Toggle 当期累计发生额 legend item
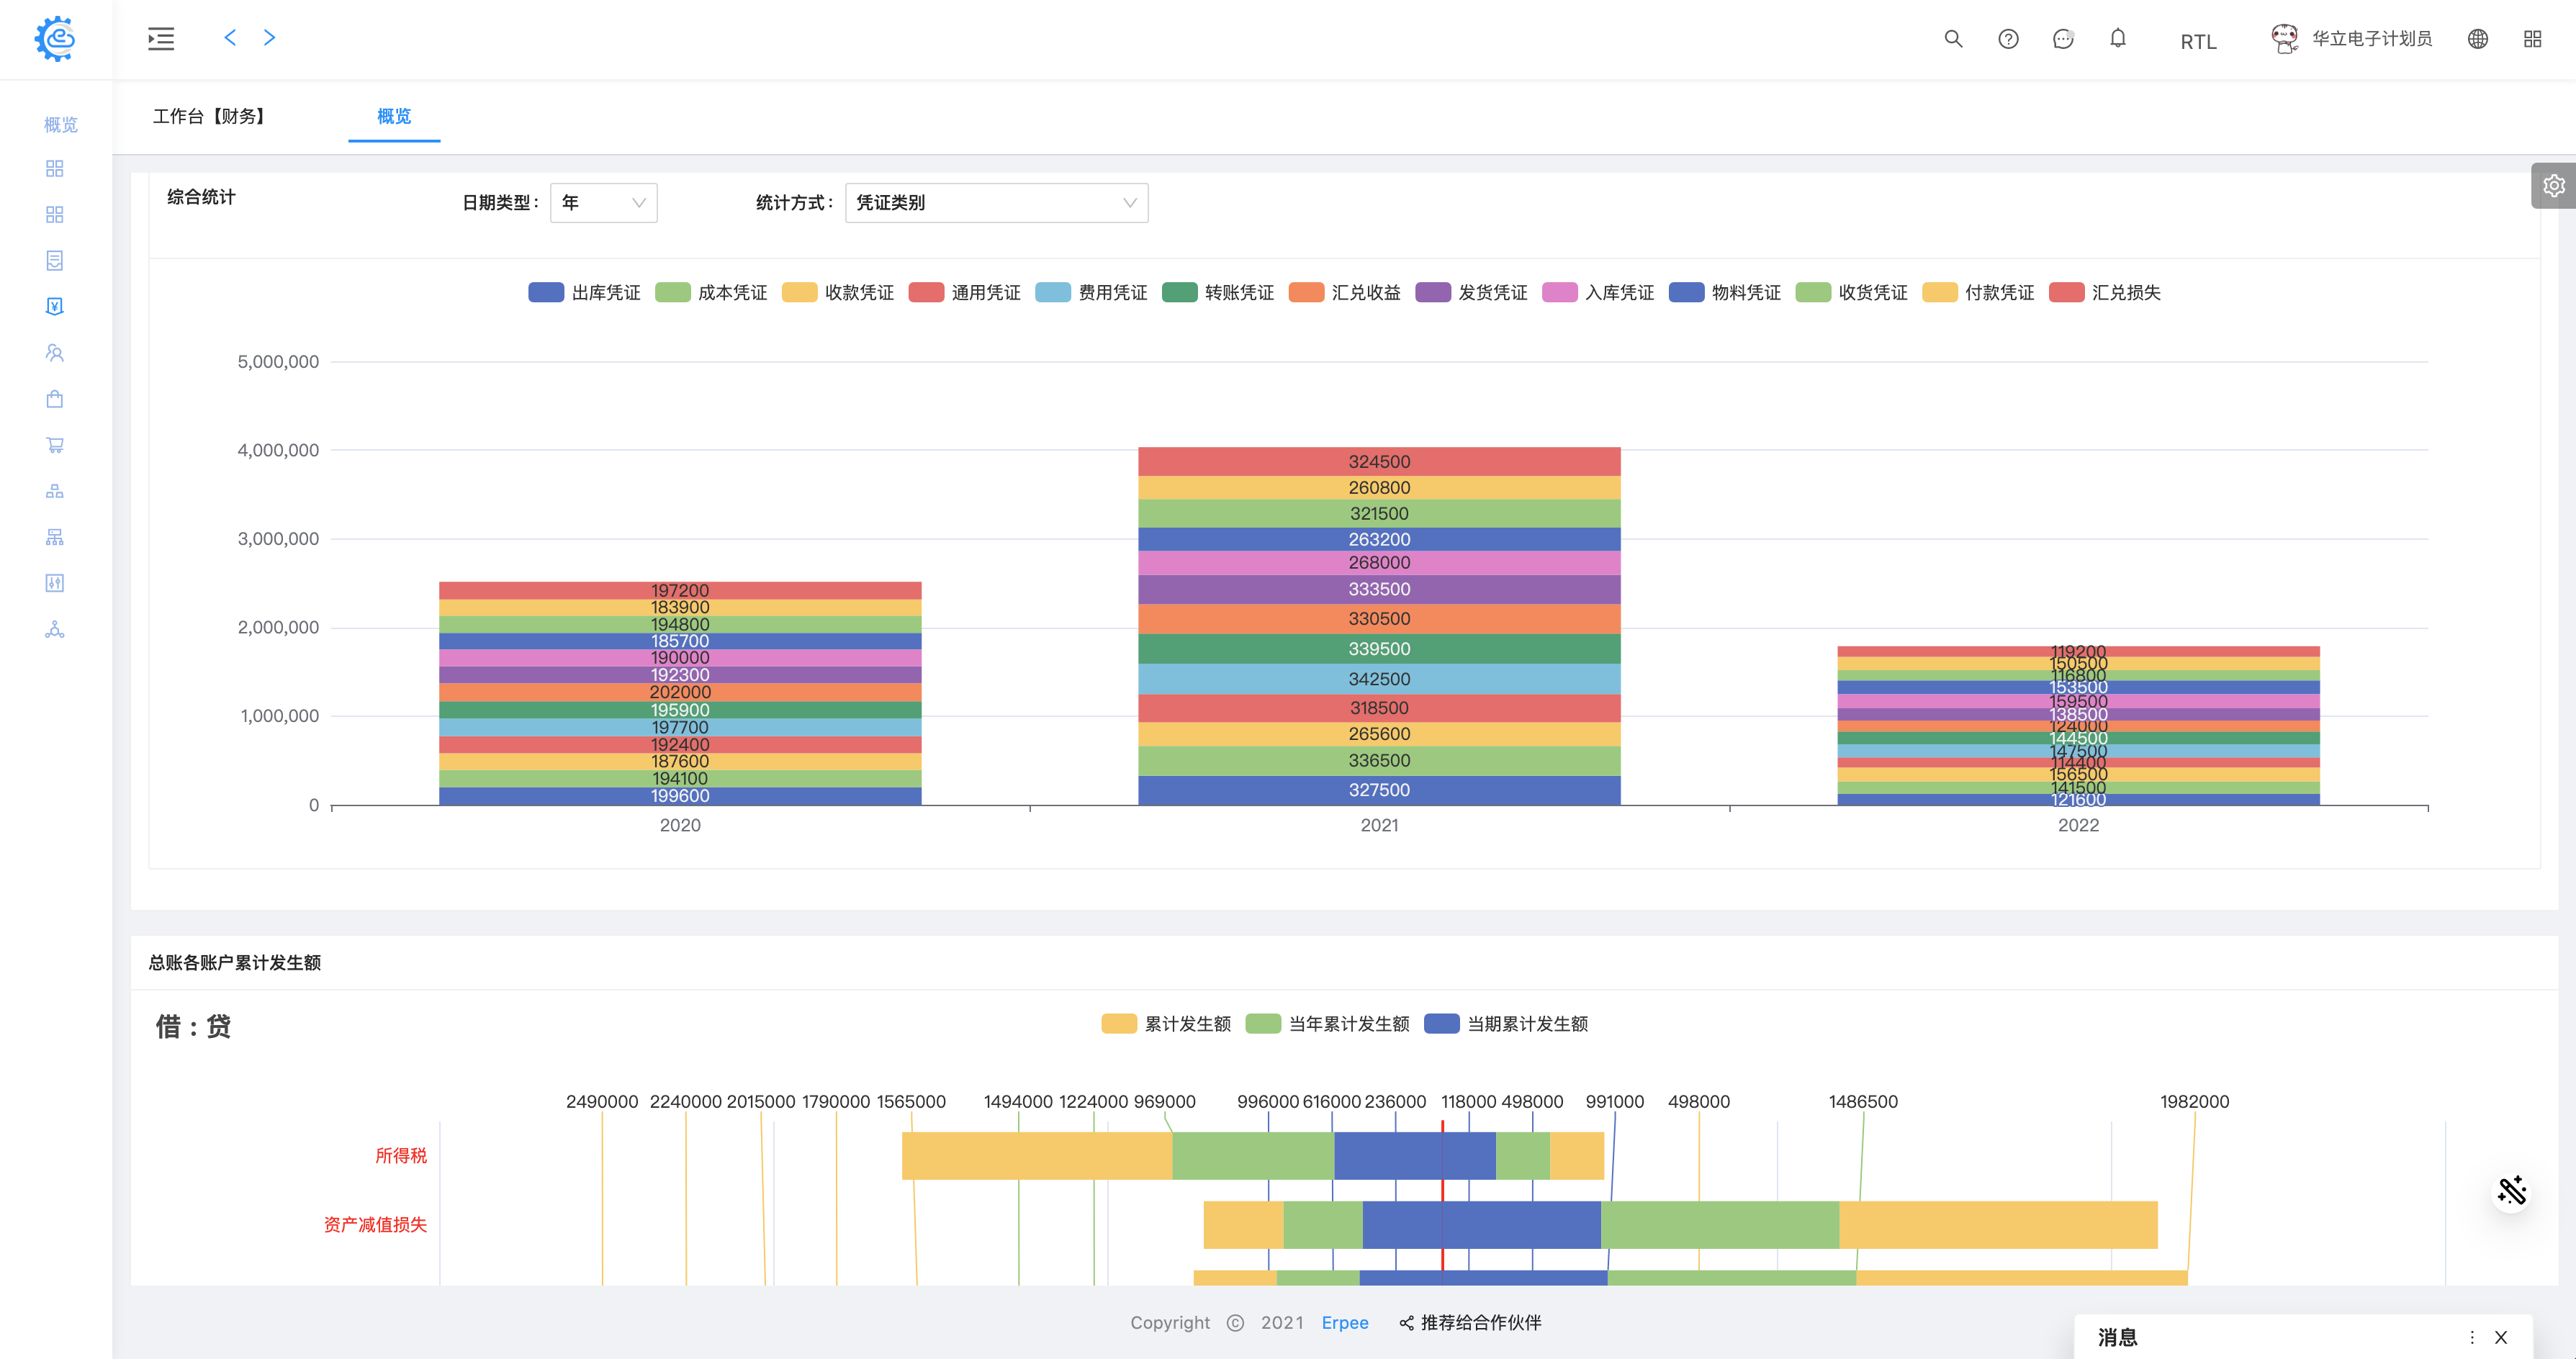 pyautogui.click(x=1506, y=1023)
